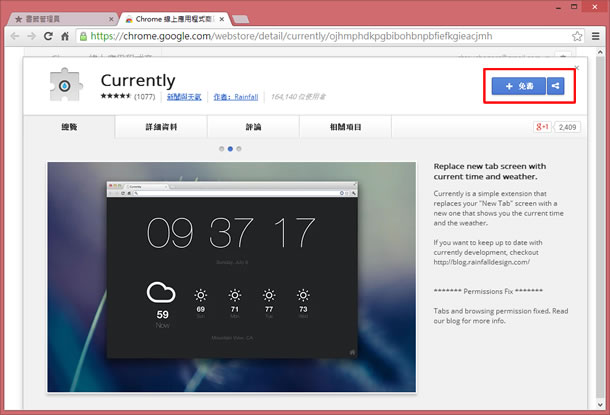Maximize the Chrome window
This screenshot has height=415, width=610.
(574, 7)
